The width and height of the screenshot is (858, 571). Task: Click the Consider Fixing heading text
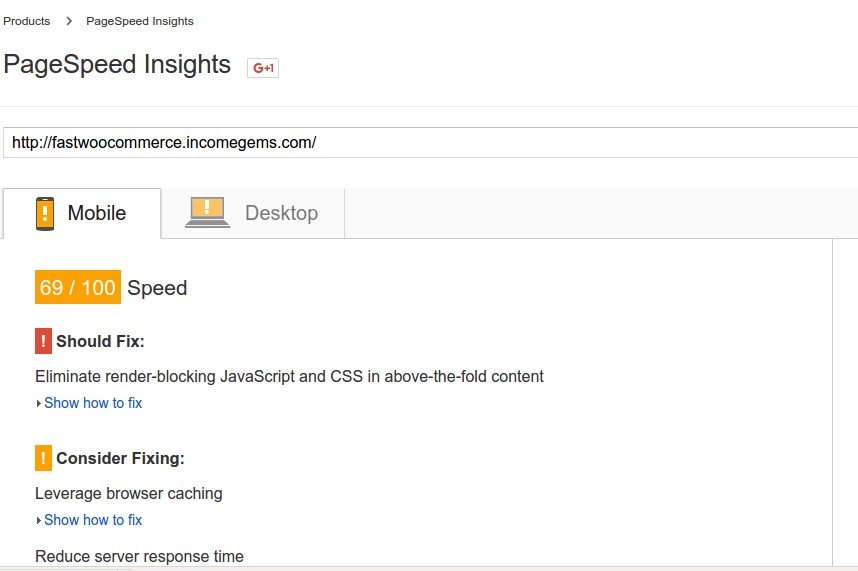(120, 458)
